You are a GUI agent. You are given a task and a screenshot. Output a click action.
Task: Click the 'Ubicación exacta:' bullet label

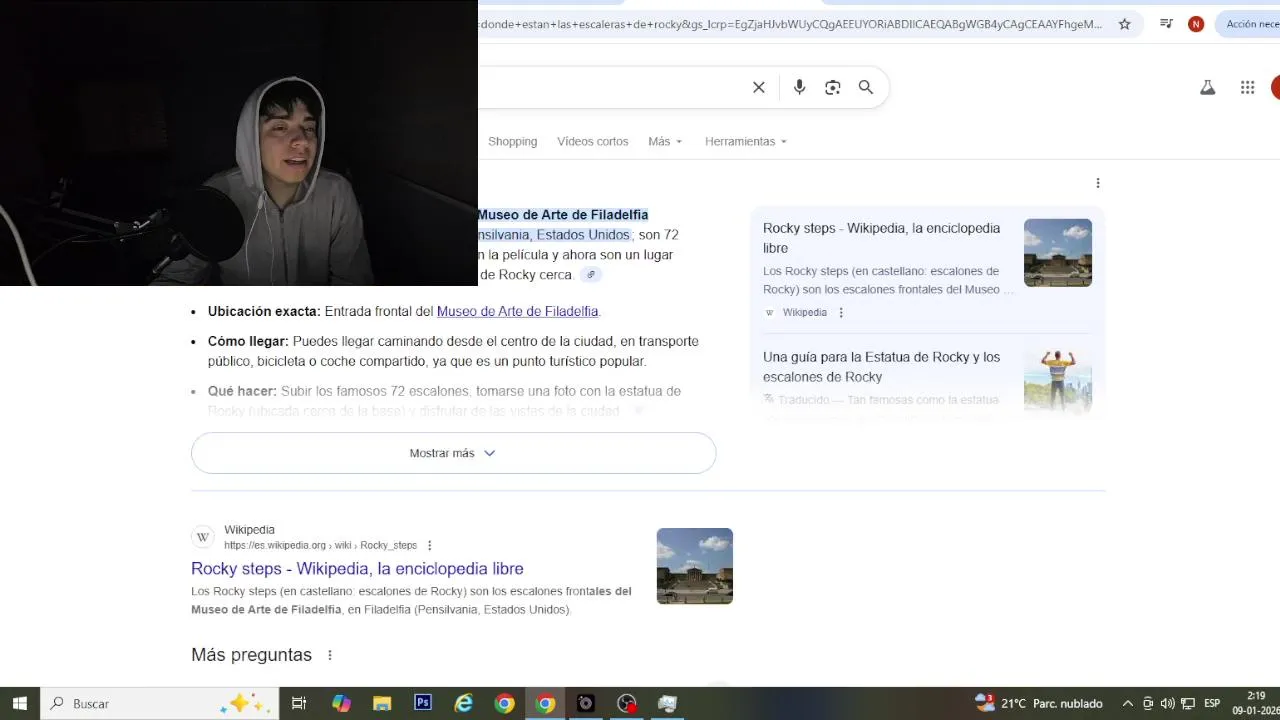[x=264, y=312]
